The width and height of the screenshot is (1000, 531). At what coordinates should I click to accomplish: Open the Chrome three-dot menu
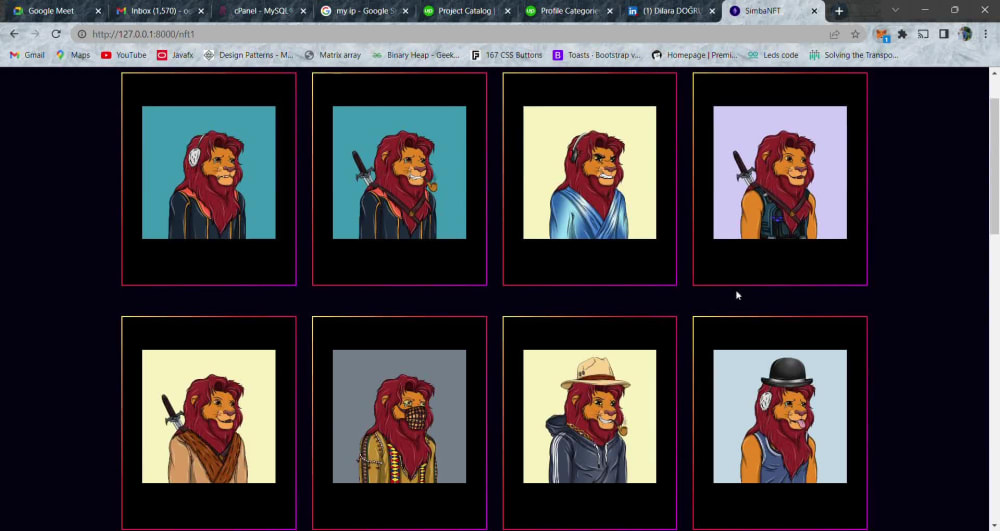click(x=985, y=34)
